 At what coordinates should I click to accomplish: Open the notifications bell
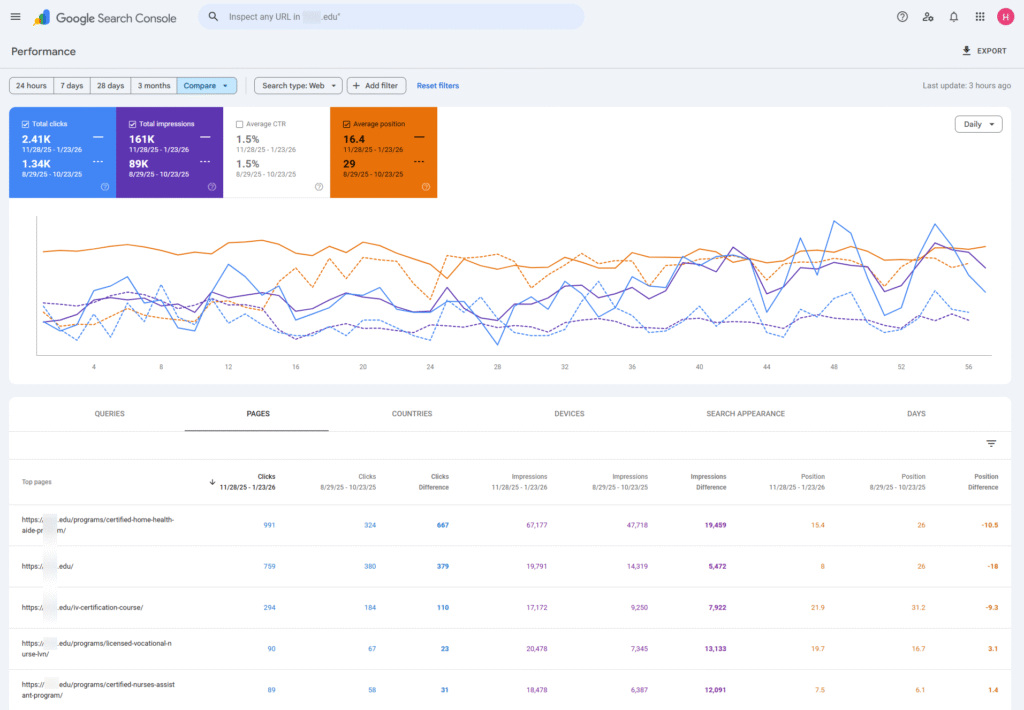[953, 16]
